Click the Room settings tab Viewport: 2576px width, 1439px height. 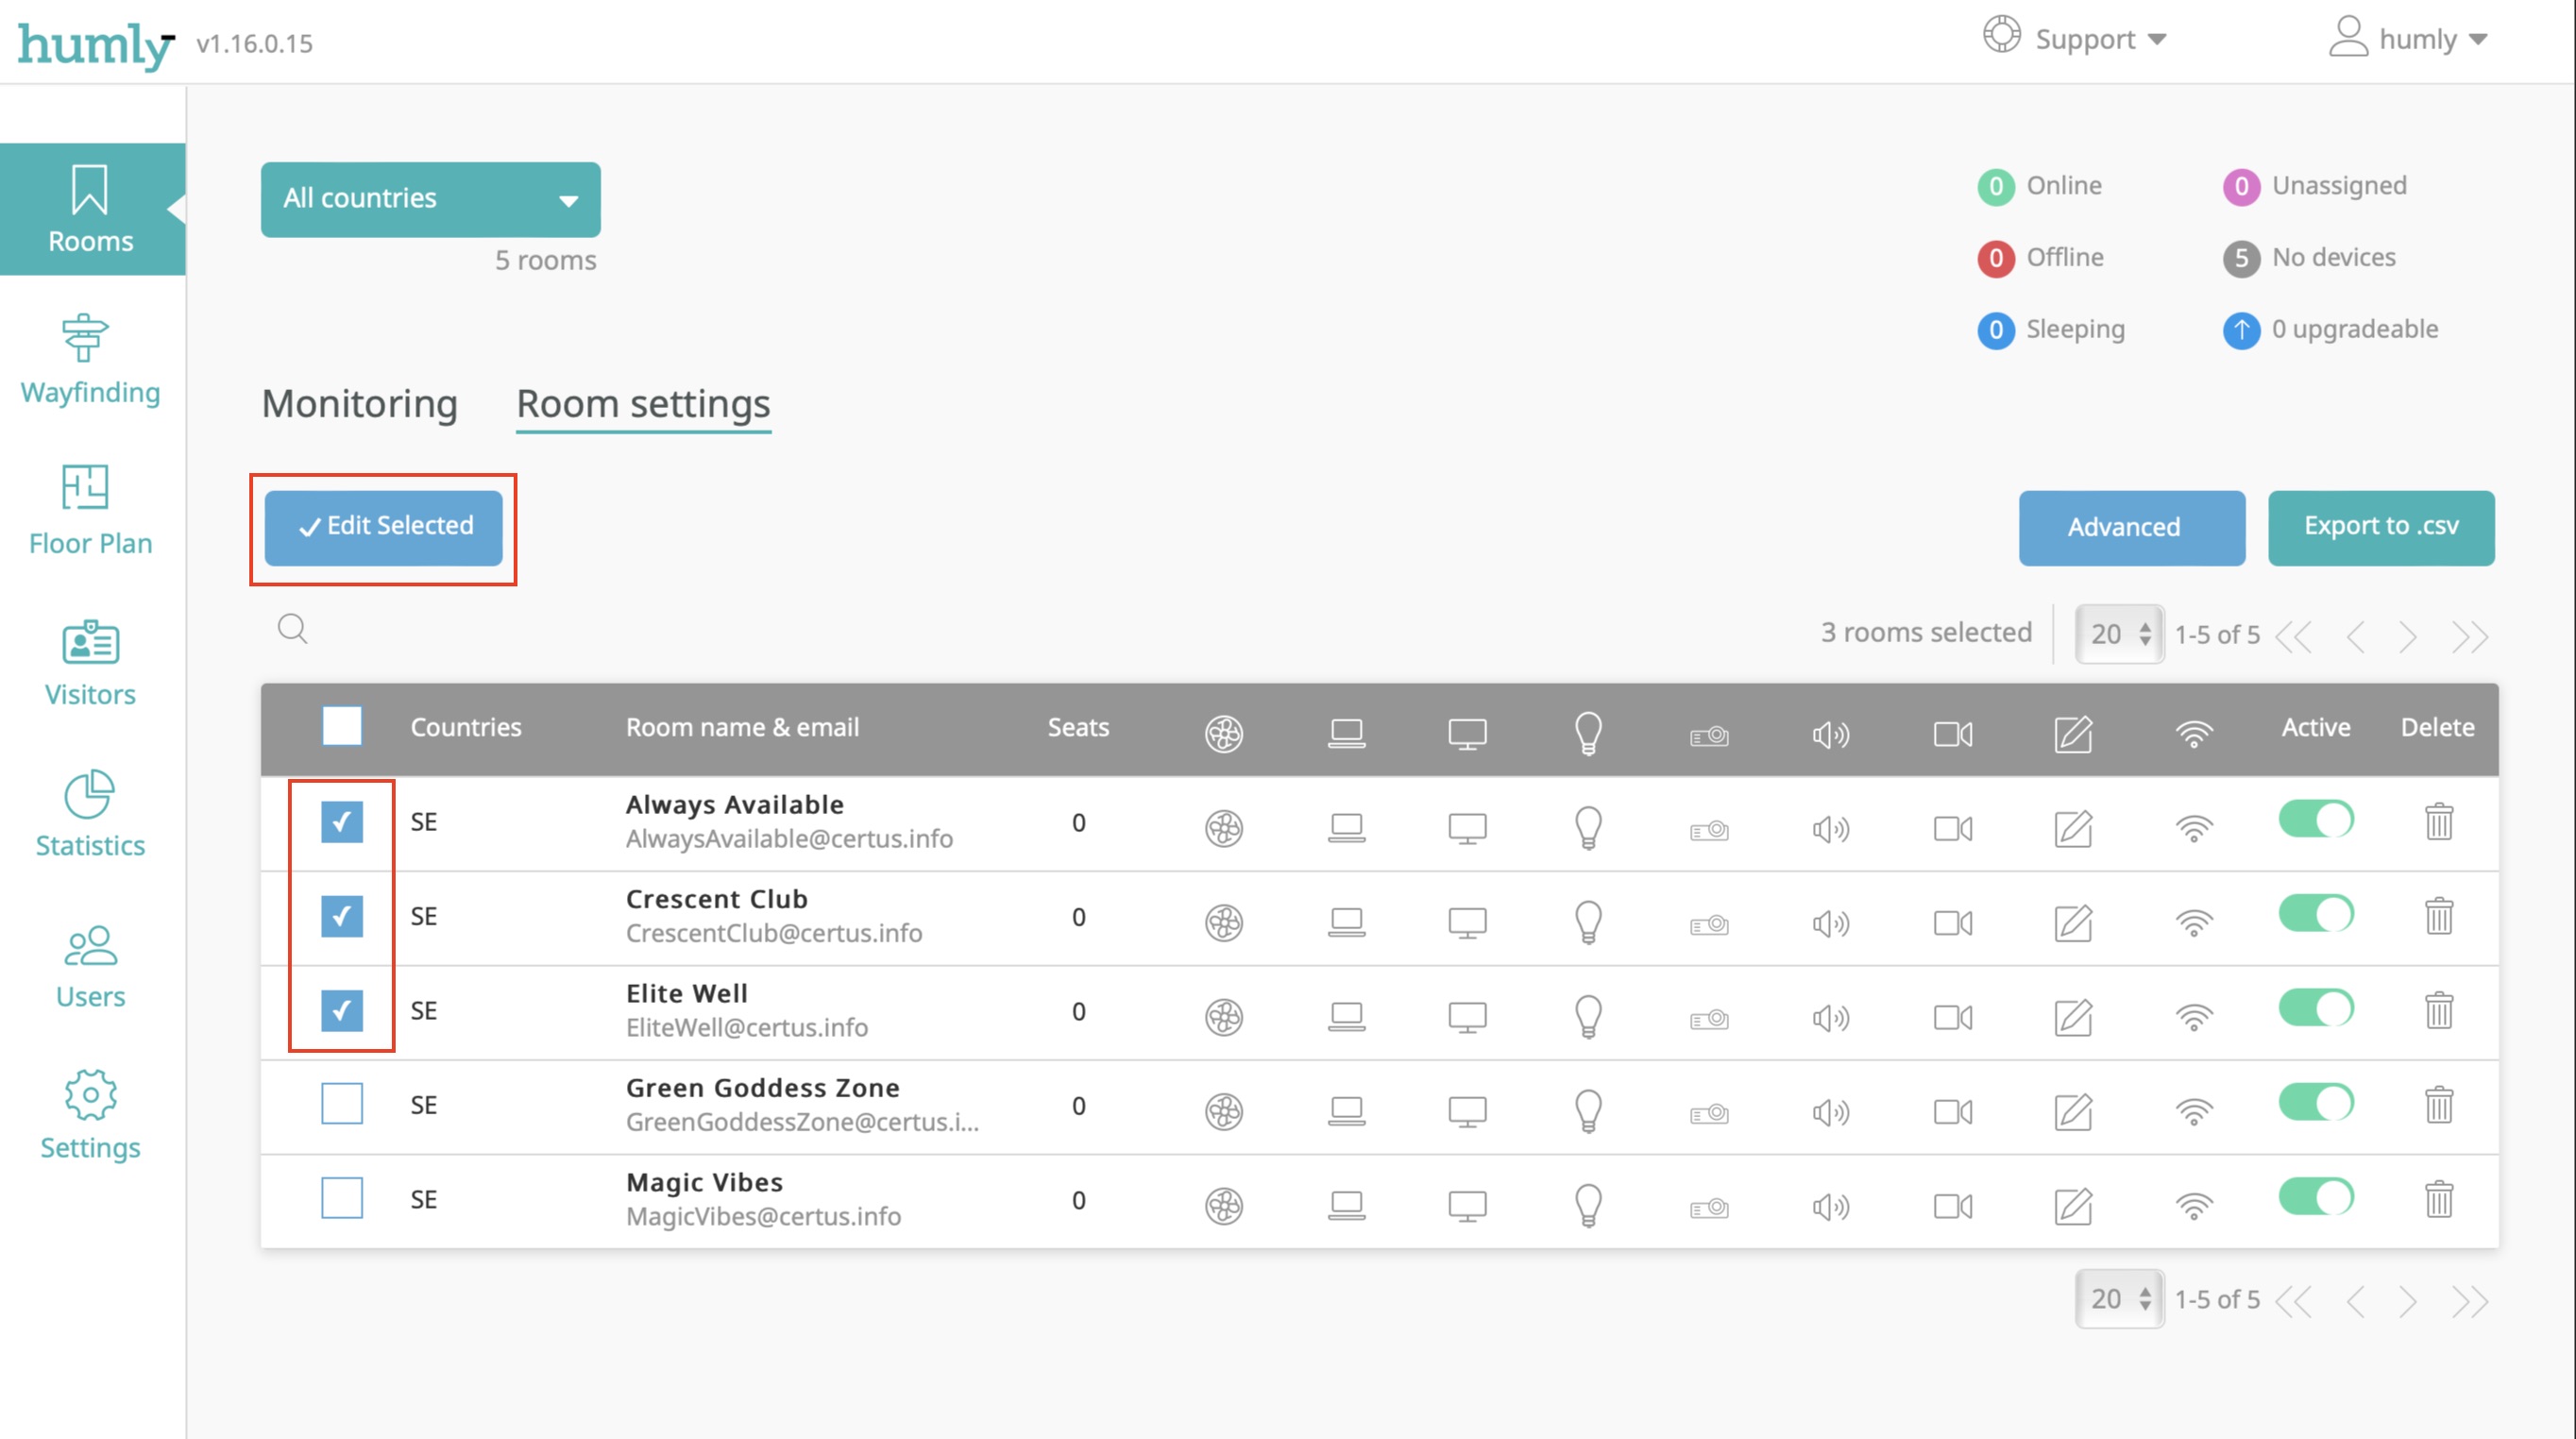click(642, 402)
